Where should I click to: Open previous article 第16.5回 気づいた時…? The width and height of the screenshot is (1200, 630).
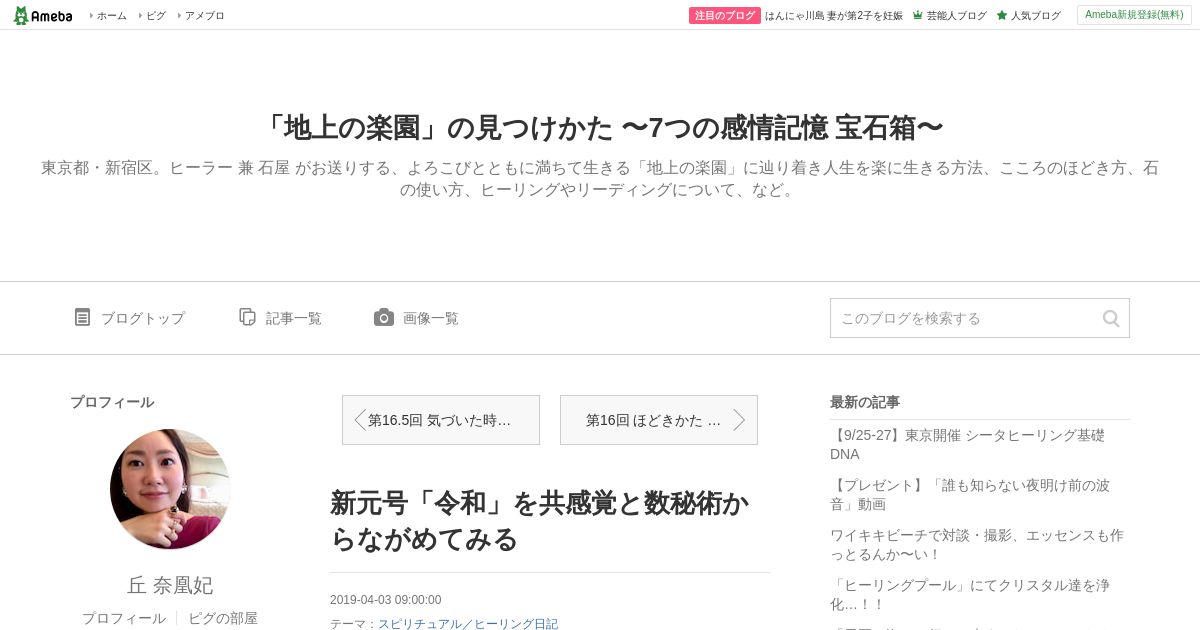(441, 420)
